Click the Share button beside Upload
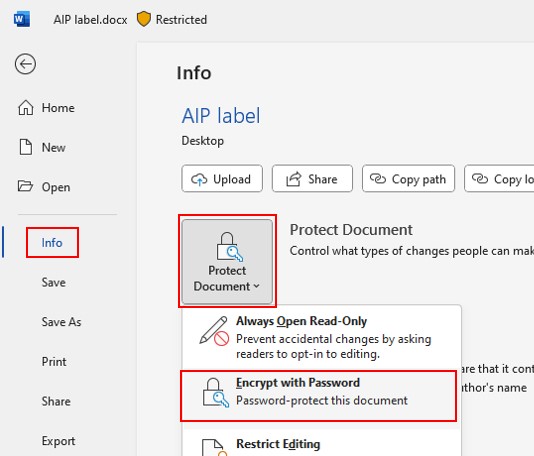The width and height of the screenshot is (534, 456). point(312,179)
